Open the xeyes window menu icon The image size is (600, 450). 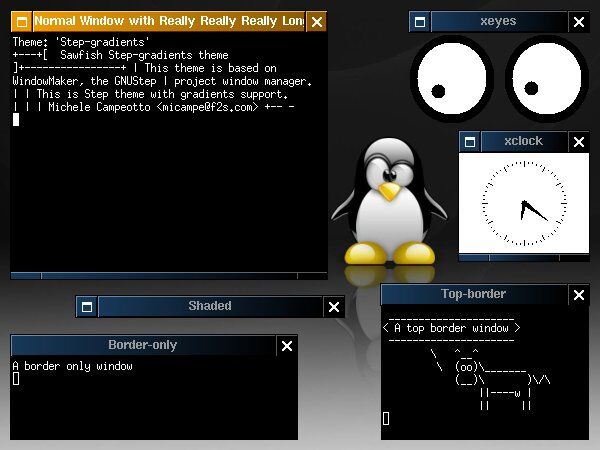(420, 22)
